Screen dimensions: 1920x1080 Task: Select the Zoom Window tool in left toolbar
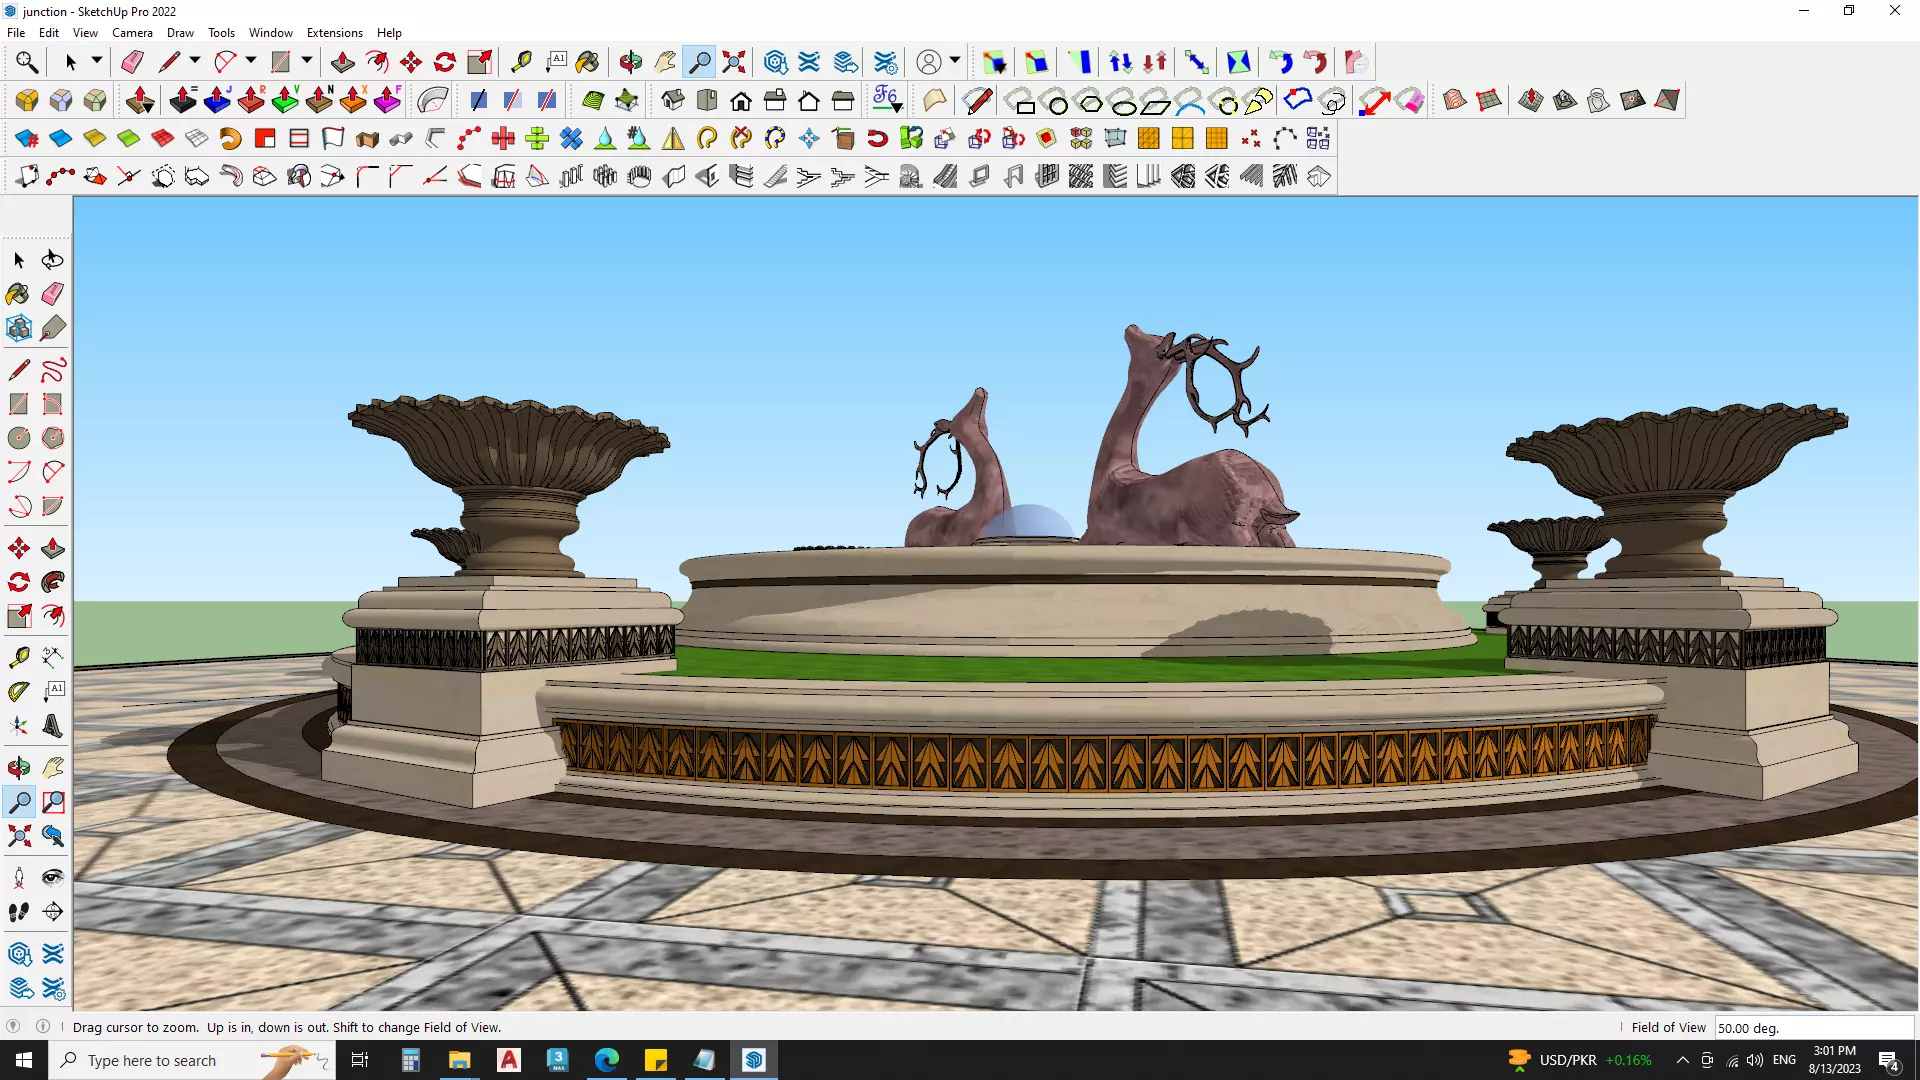coord(53,802)
